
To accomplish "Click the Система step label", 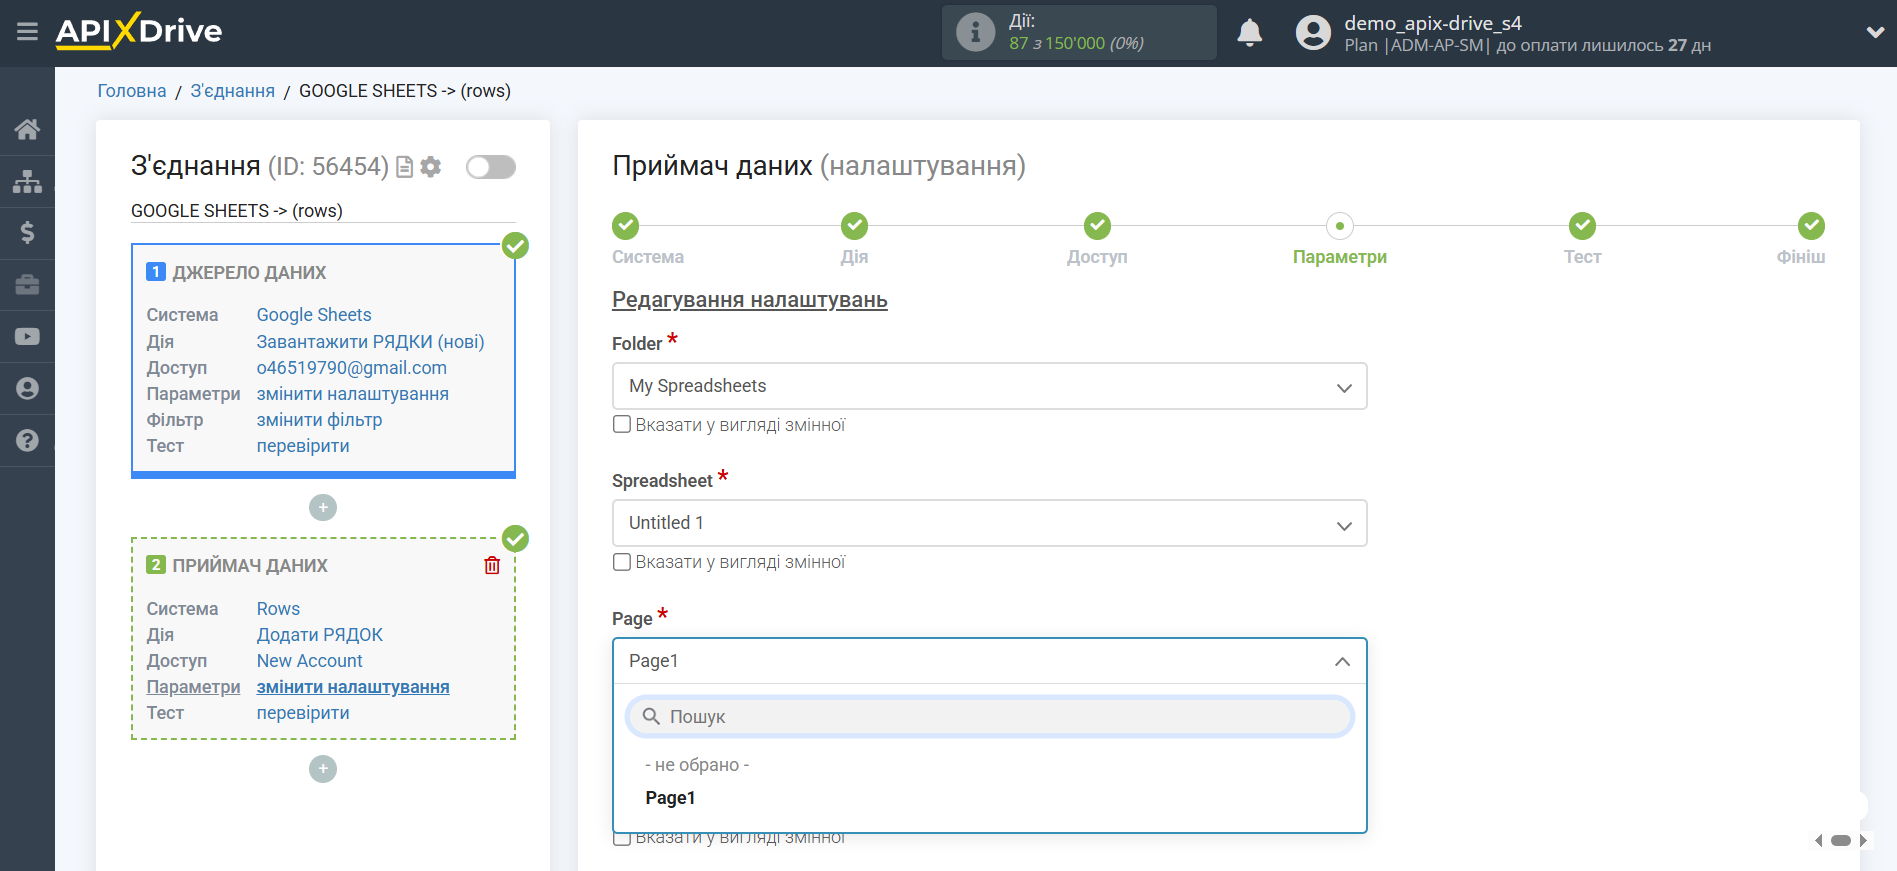I will point(648,257).
